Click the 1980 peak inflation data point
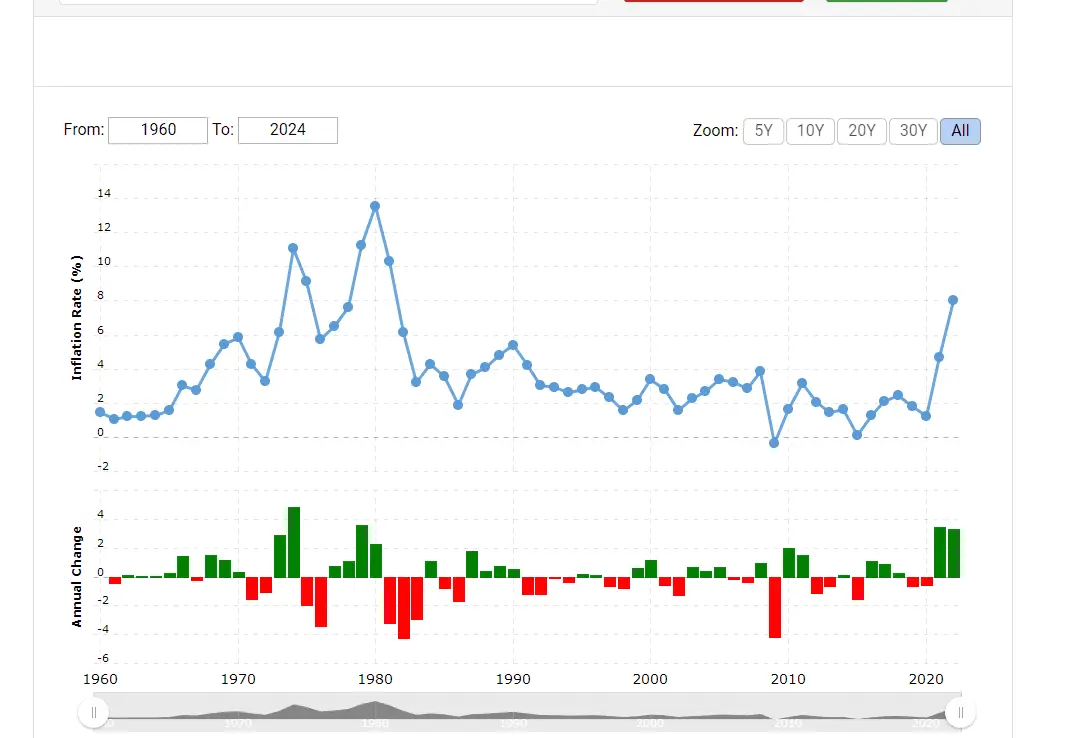 coord(375,206)
